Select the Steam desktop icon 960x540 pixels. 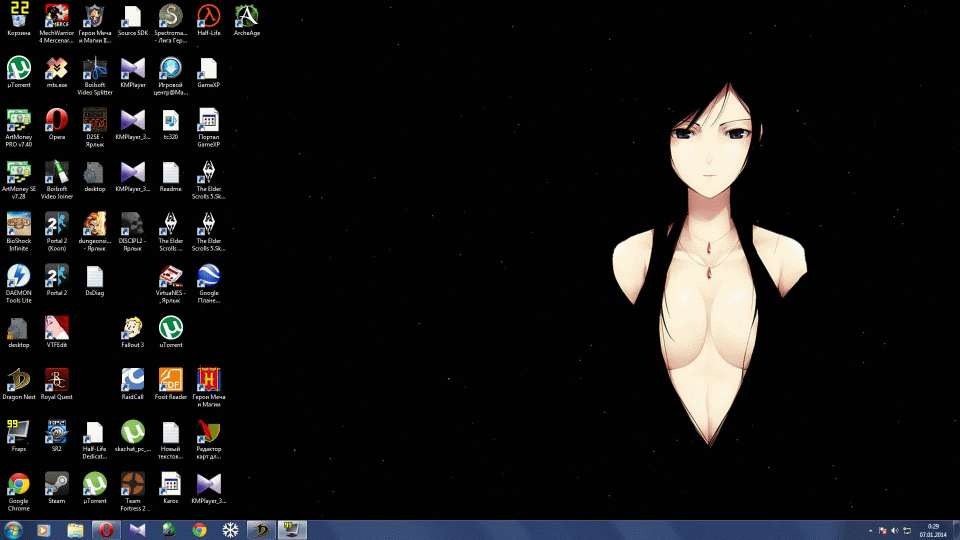point(56,484)
